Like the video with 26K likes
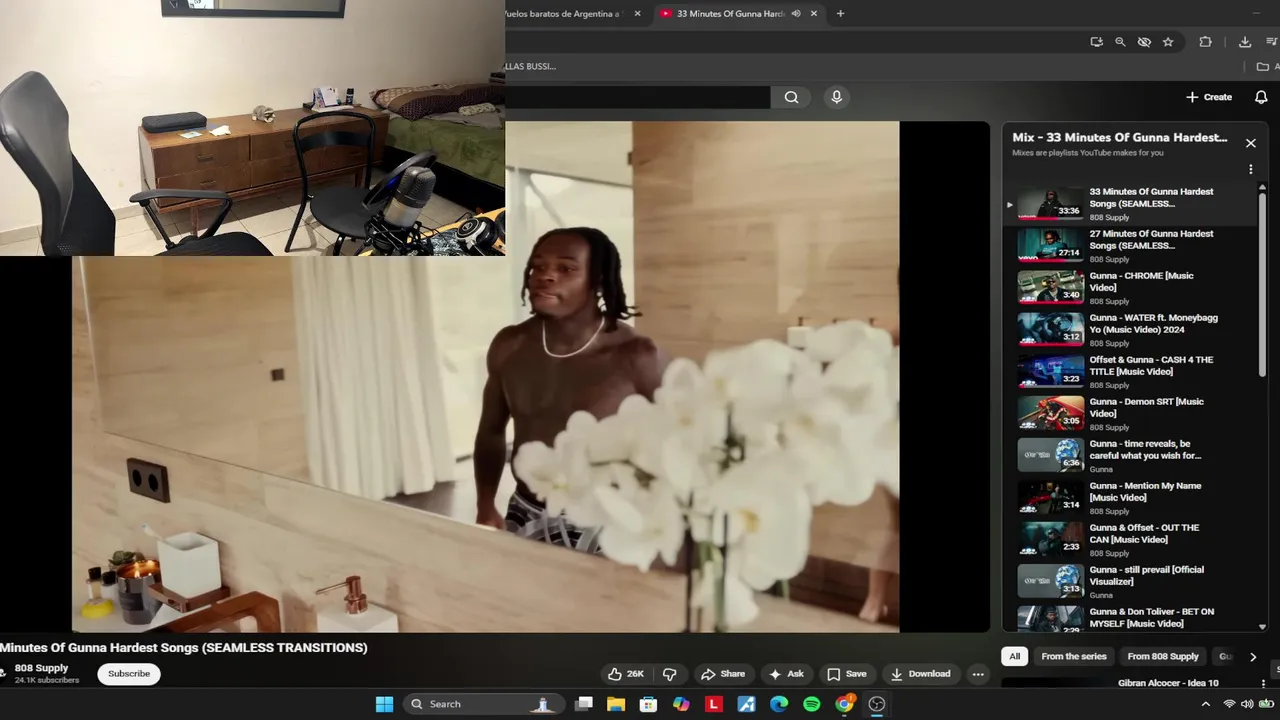This screenshot has width=1280, height=720. point(626,674)
